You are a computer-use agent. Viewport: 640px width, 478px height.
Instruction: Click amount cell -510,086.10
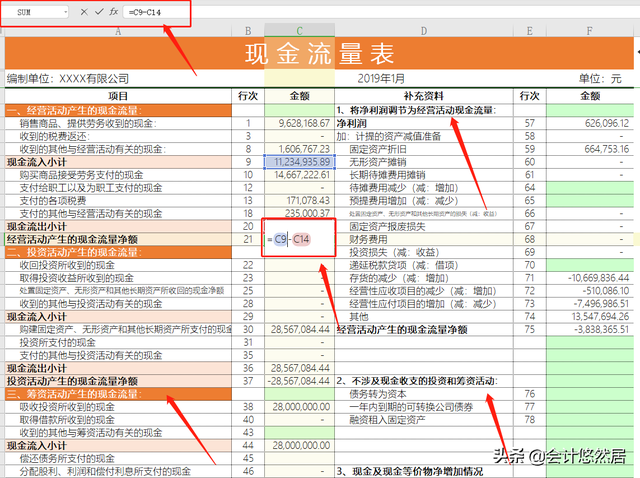(x=590, y=291)
